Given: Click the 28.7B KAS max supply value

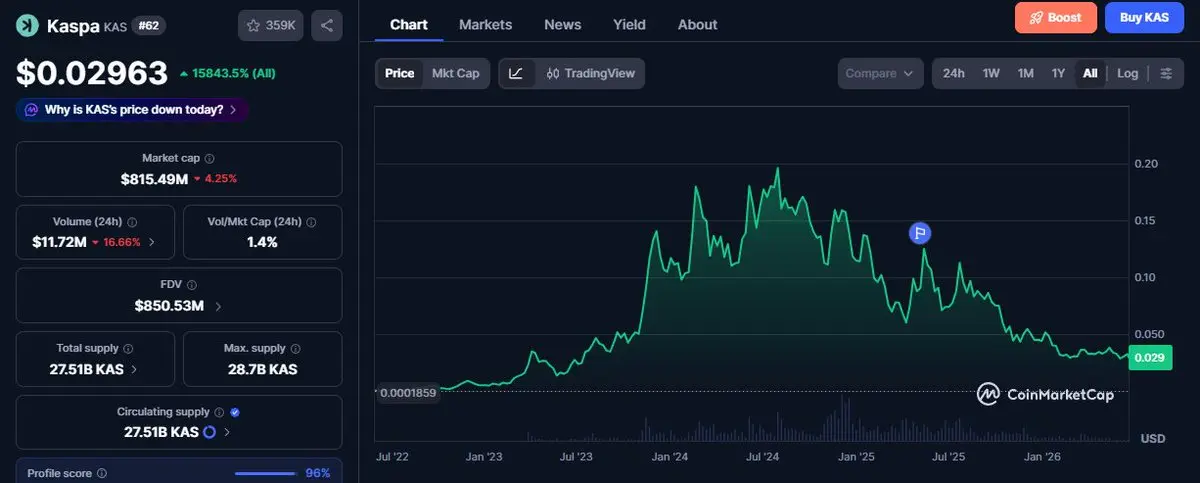Looking at the screenshot, I should coord(262,369).
